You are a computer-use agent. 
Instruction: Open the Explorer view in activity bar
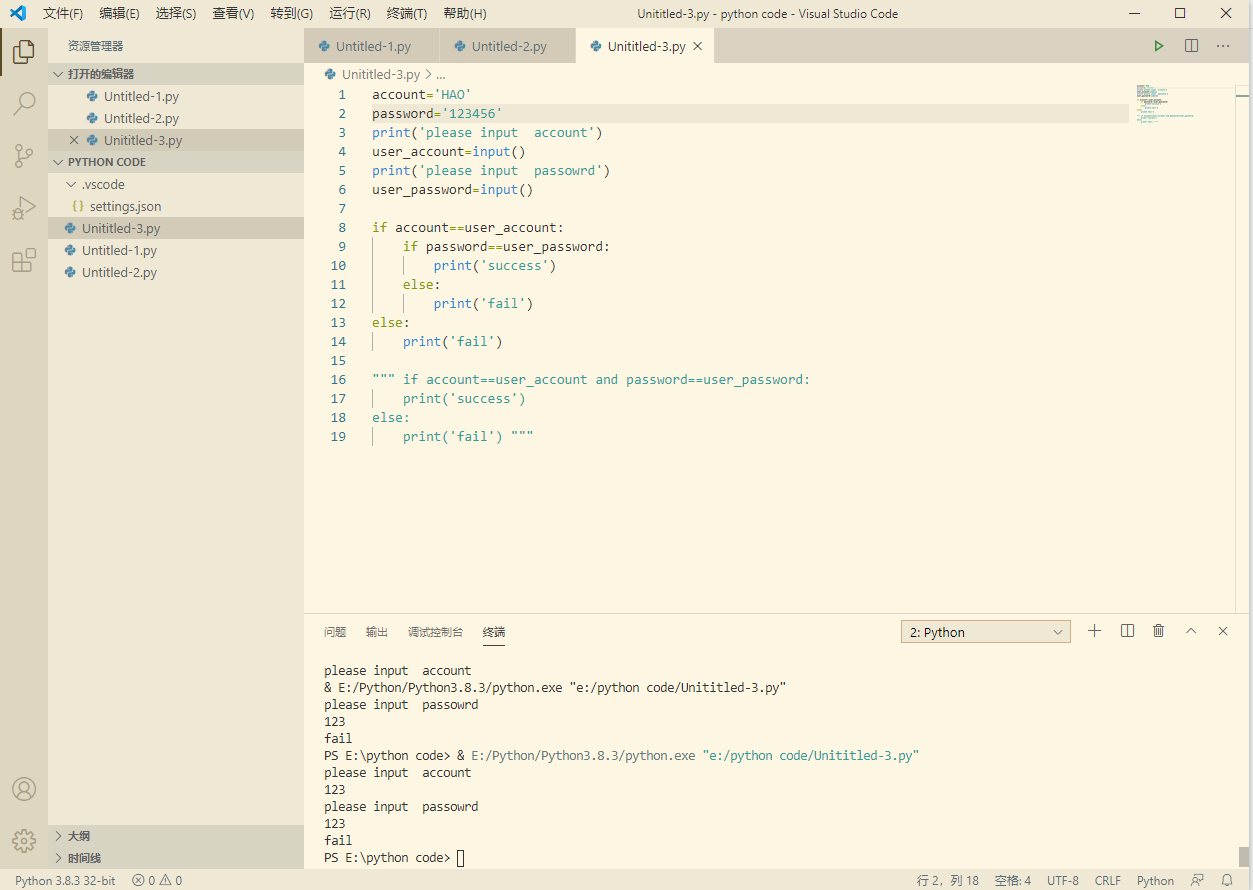tap(24, 51)
